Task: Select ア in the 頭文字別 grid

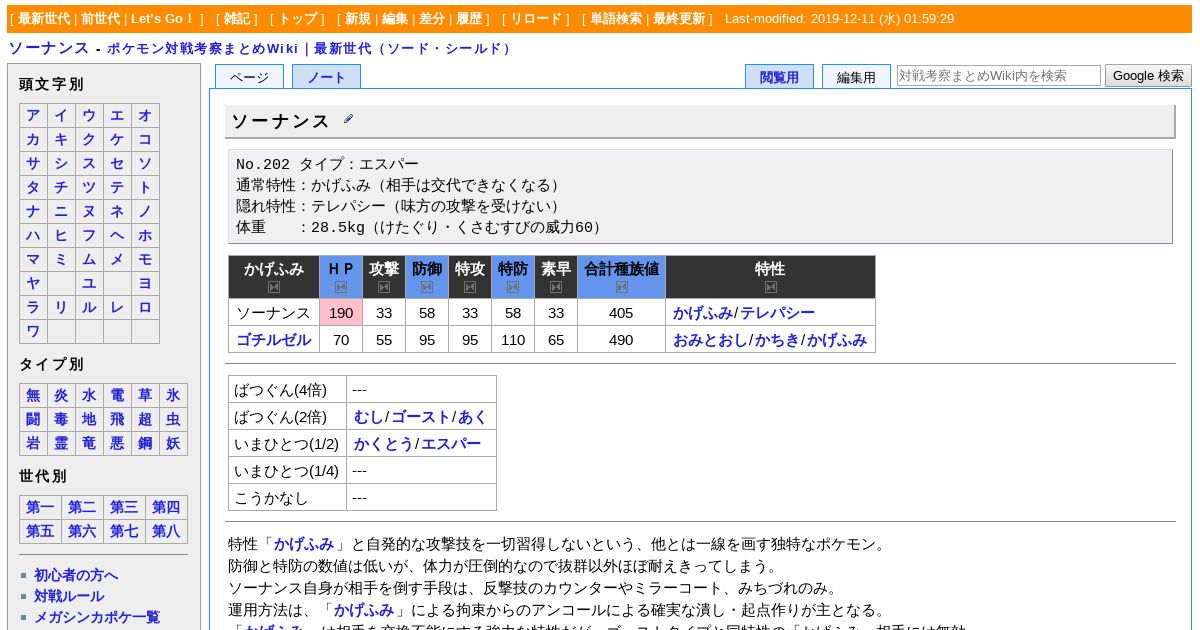Action: (33, 116)
